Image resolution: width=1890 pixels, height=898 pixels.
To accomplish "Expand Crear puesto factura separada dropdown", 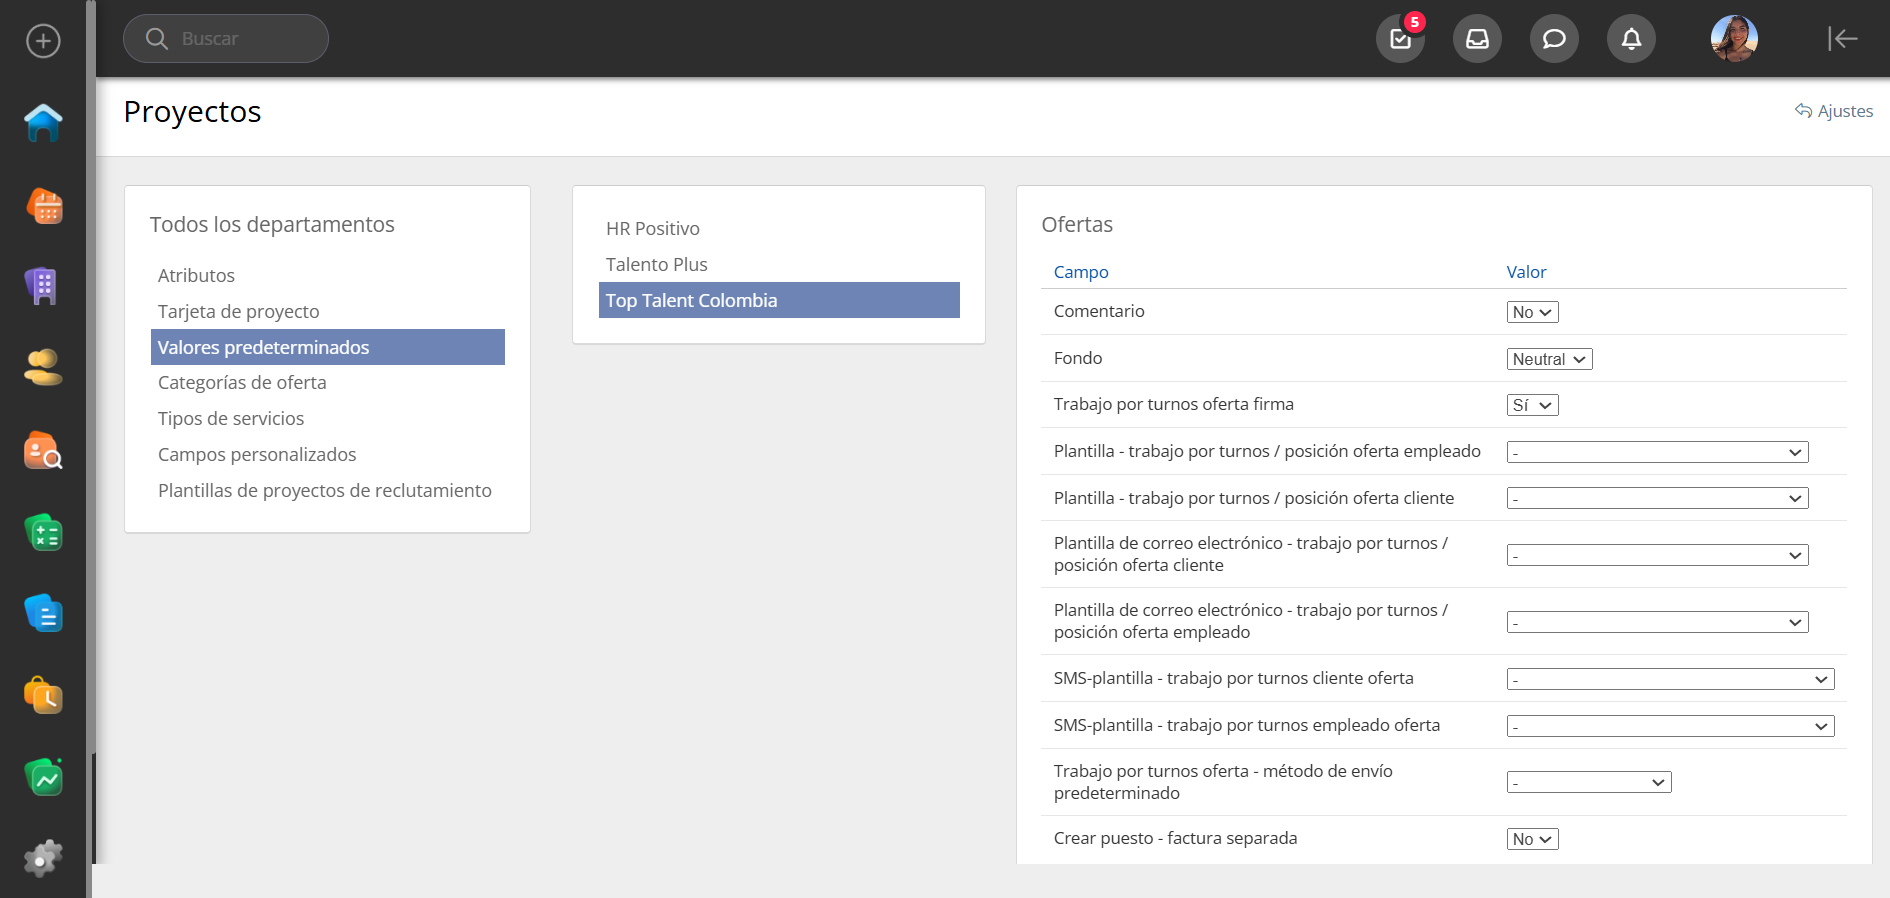I will click(1532, 839).
